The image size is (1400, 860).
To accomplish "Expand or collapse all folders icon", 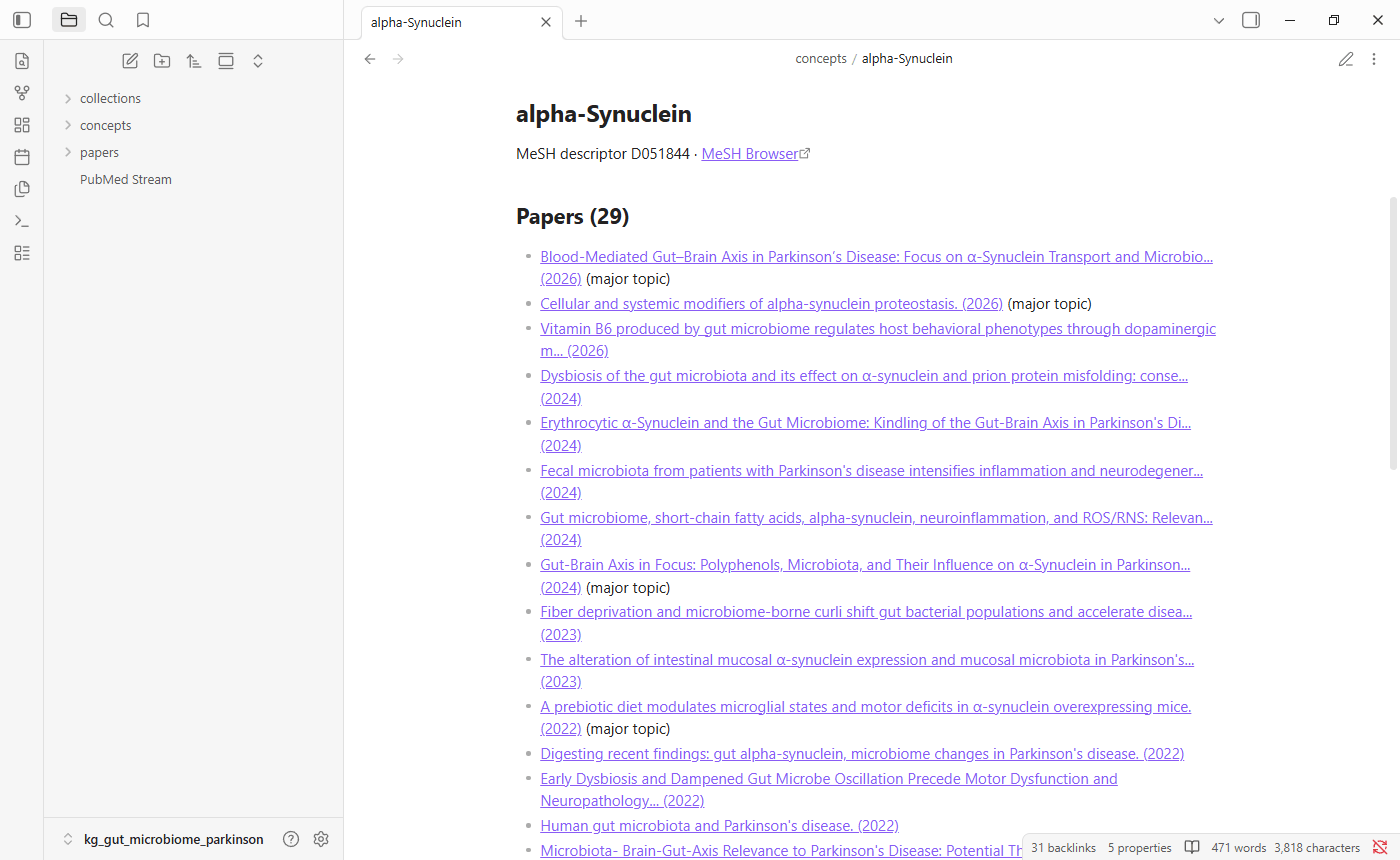I will coord(258,61).
